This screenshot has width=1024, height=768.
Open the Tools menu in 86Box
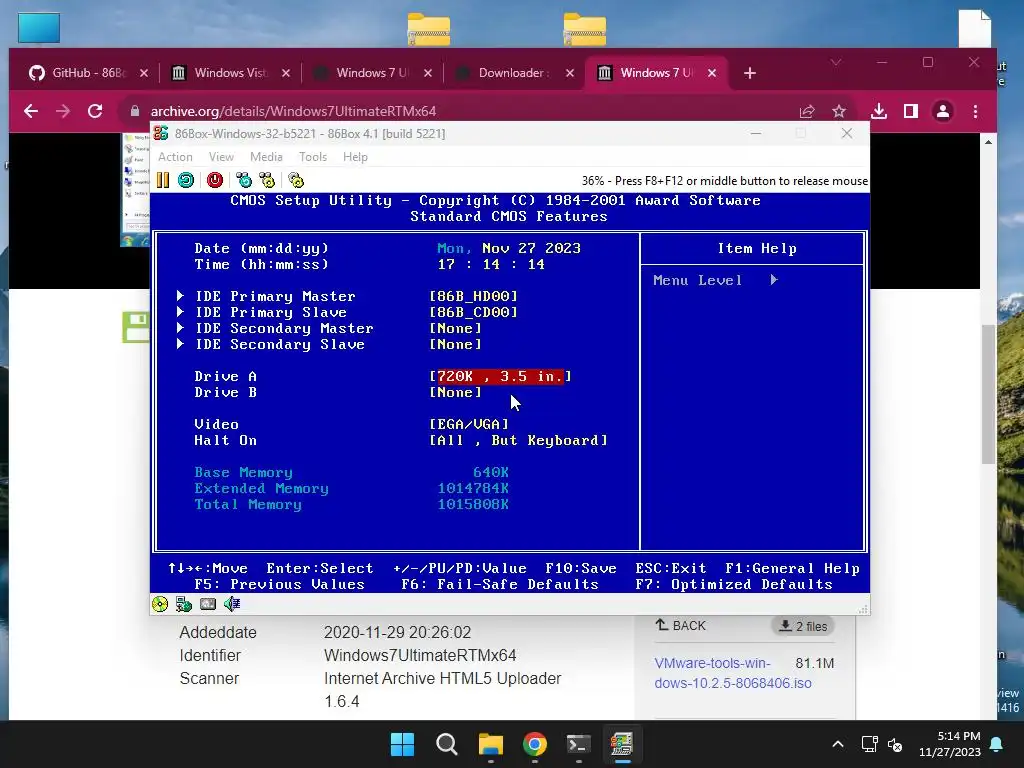[x=312, y=157]
